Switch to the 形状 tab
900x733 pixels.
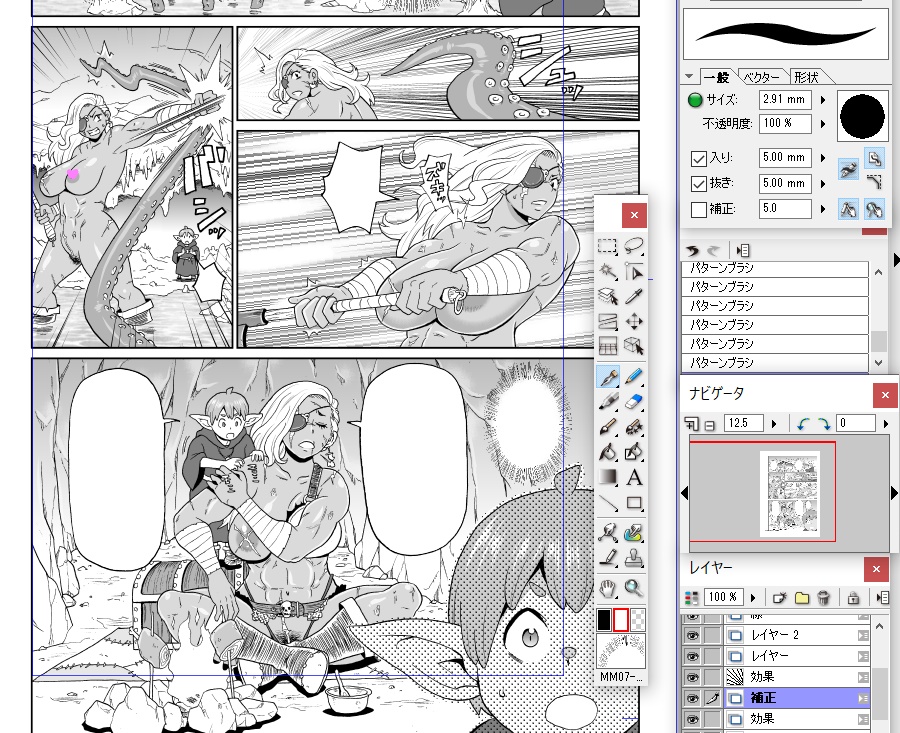(806, 77)
